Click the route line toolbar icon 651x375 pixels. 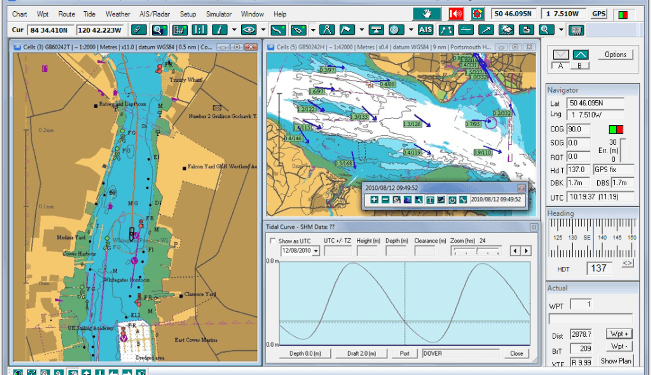click(278, 30)
